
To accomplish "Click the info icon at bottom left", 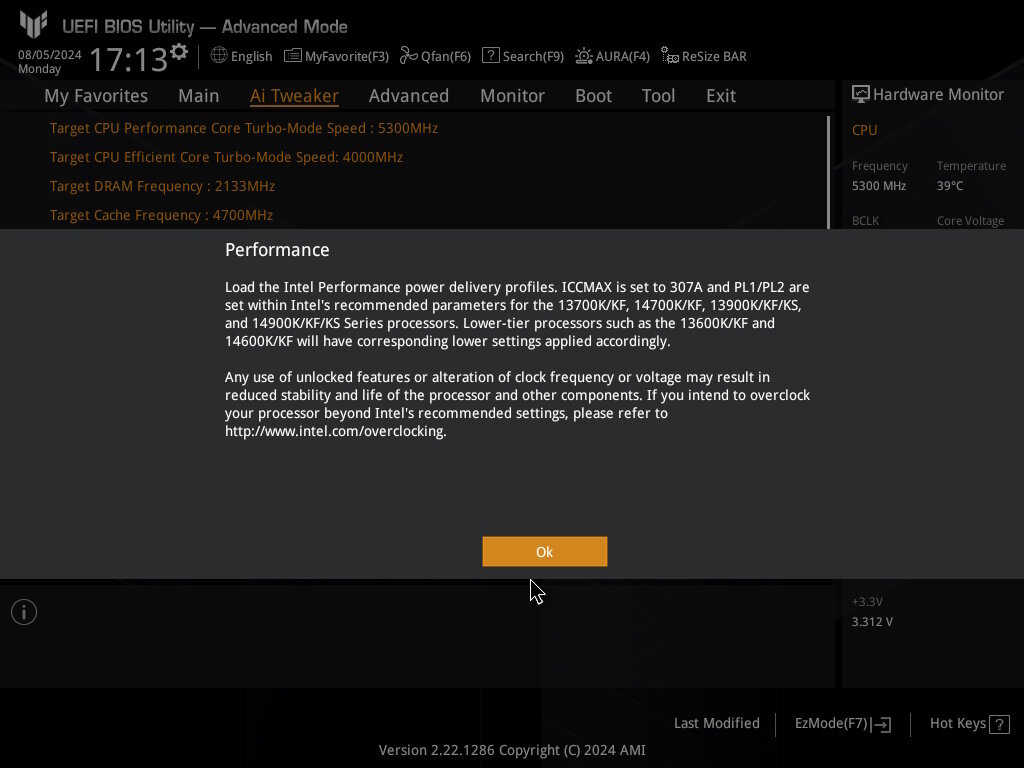I will point(24,612).
